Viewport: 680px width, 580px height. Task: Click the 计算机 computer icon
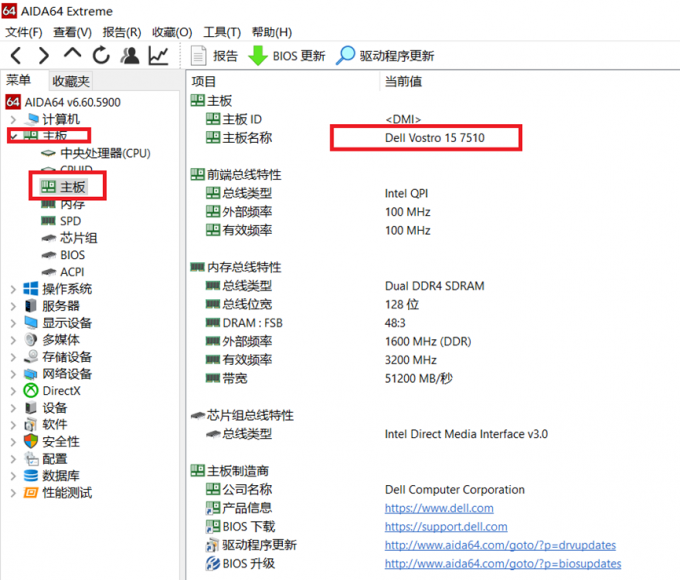[31, 119]
